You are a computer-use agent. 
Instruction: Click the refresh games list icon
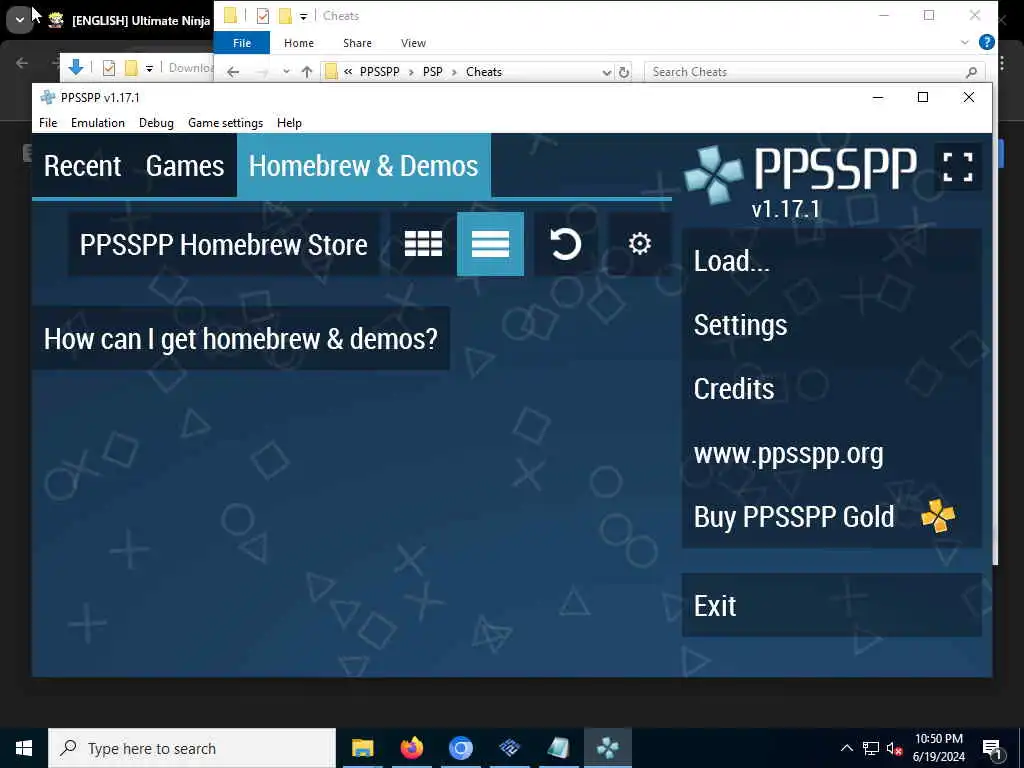tap(565, 244)
